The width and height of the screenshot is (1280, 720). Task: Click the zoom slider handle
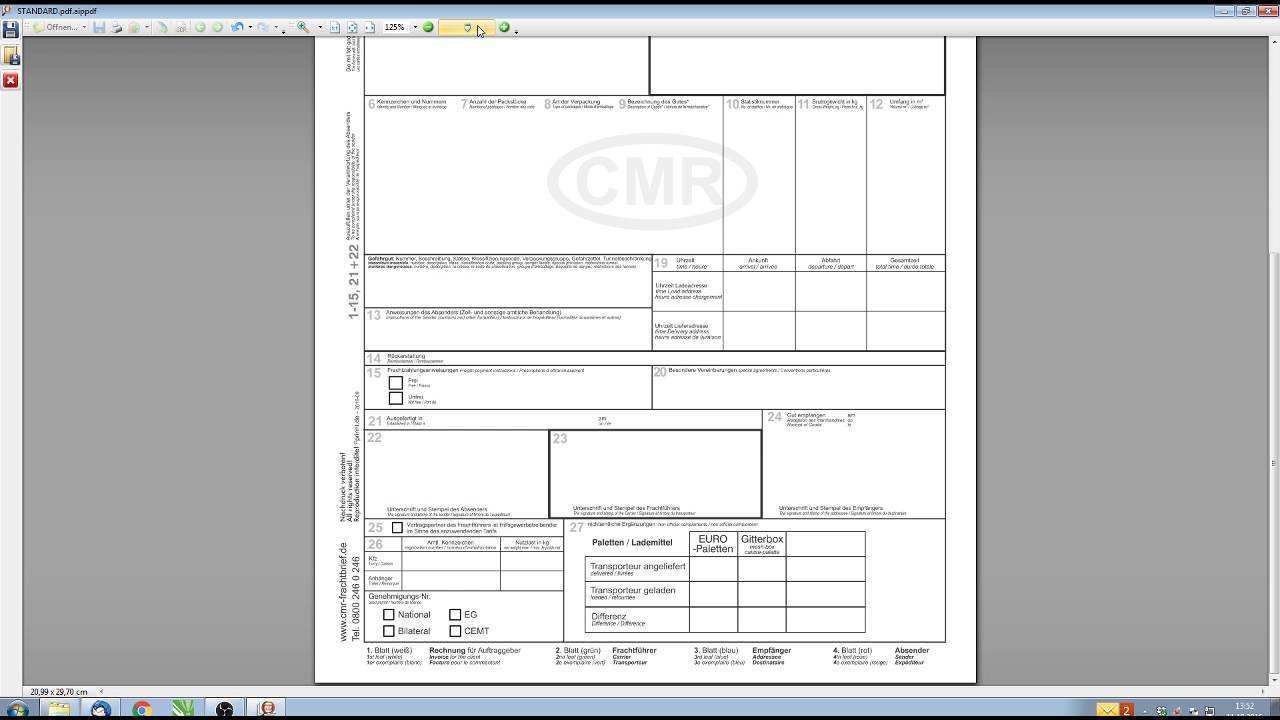(467, 28)
